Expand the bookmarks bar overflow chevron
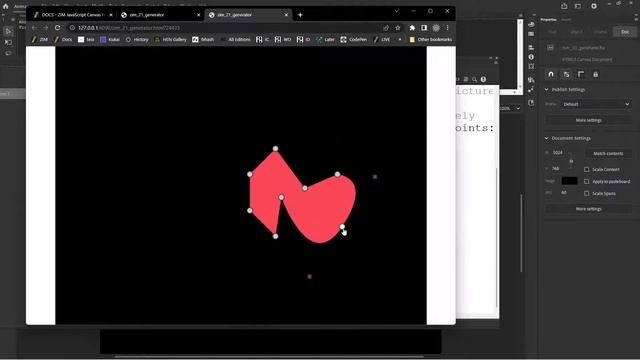The width and height of the screenshot is (640, 360). [400, 40]
